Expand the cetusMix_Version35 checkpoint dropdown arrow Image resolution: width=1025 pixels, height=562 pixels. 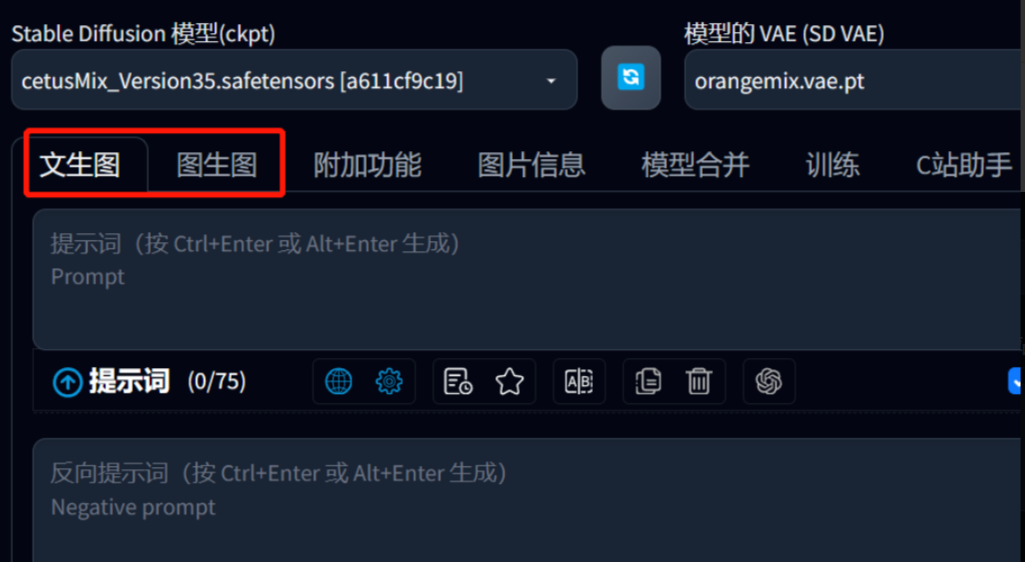[551, 81]
